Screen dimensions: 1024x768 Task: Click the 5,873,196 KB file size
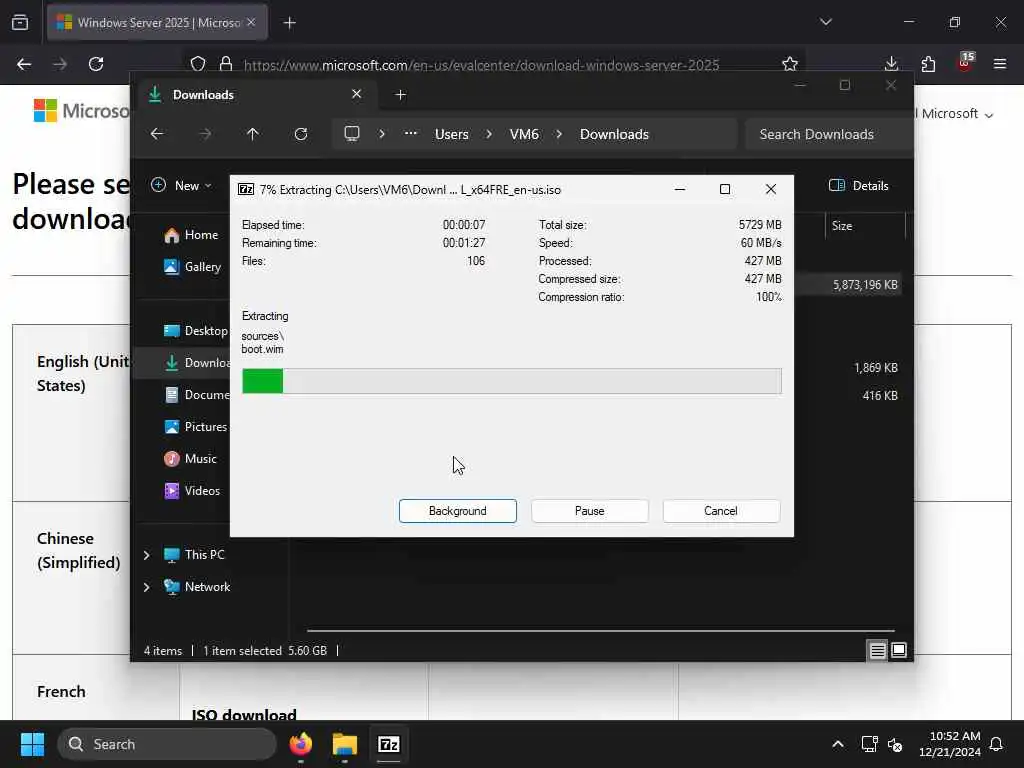coord(865,285)
